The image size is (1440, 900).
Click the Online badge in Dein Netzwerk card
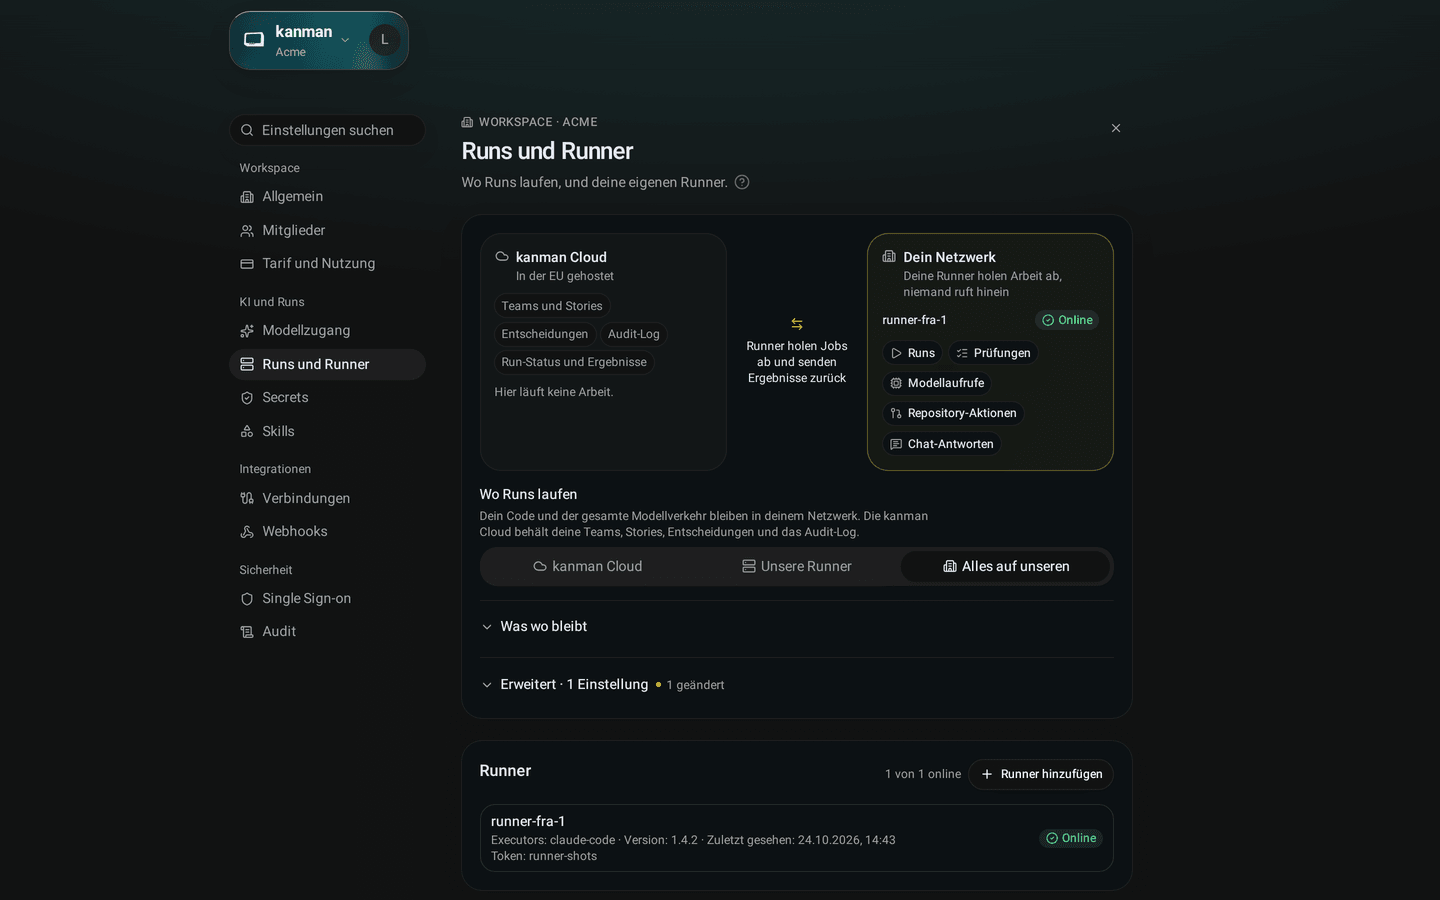pyautogui.click(x=1067, y=320)
